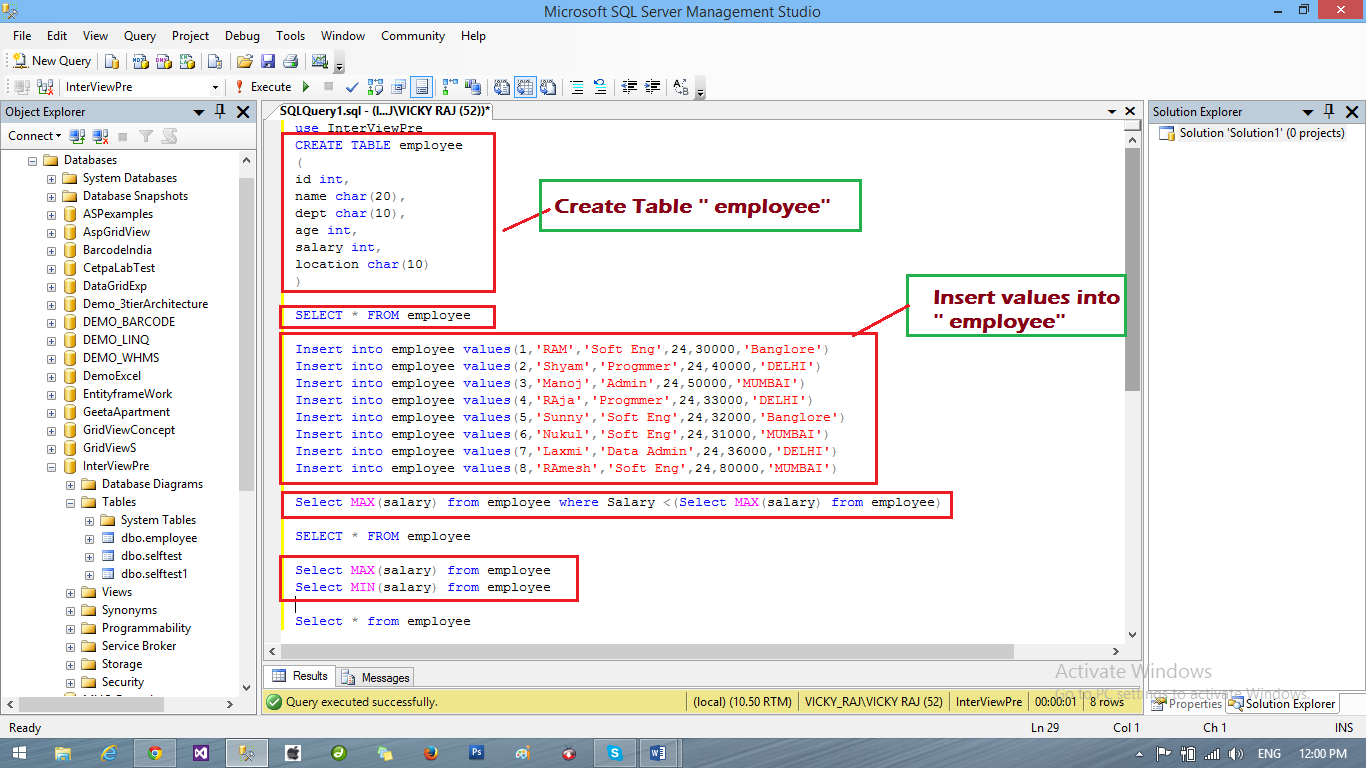This screenshot has height=768, width=1366.
Task: Toggle the Auto Hide pin on Object Explorer
Action: coord(220,112)
